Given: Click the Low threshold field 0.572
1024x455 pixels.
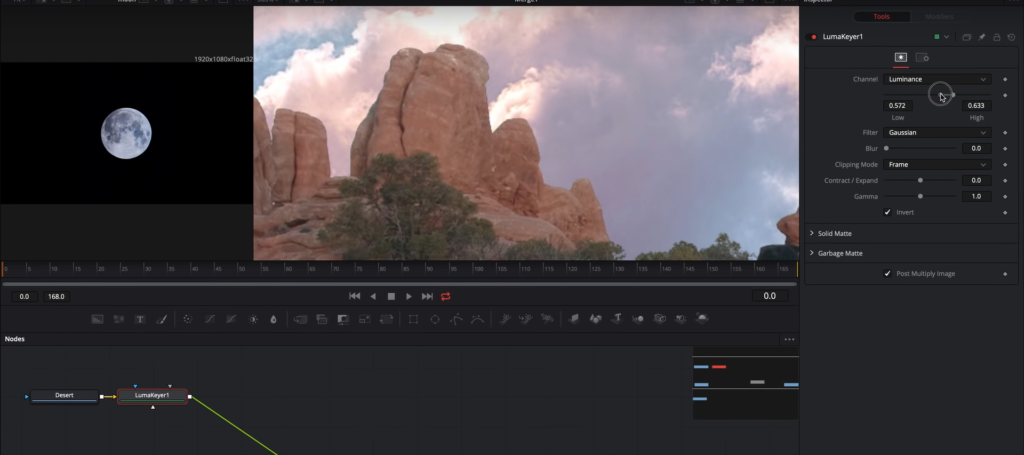Looking at the screenshot, I should click(898, 106).
